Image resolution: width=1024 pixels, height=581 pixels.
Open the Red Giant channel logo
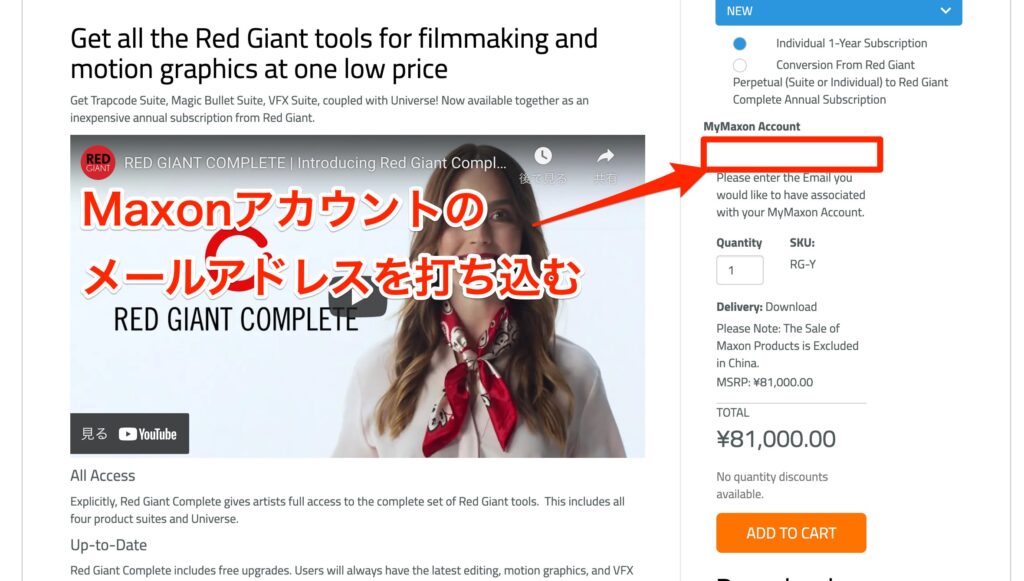point(98,163)
